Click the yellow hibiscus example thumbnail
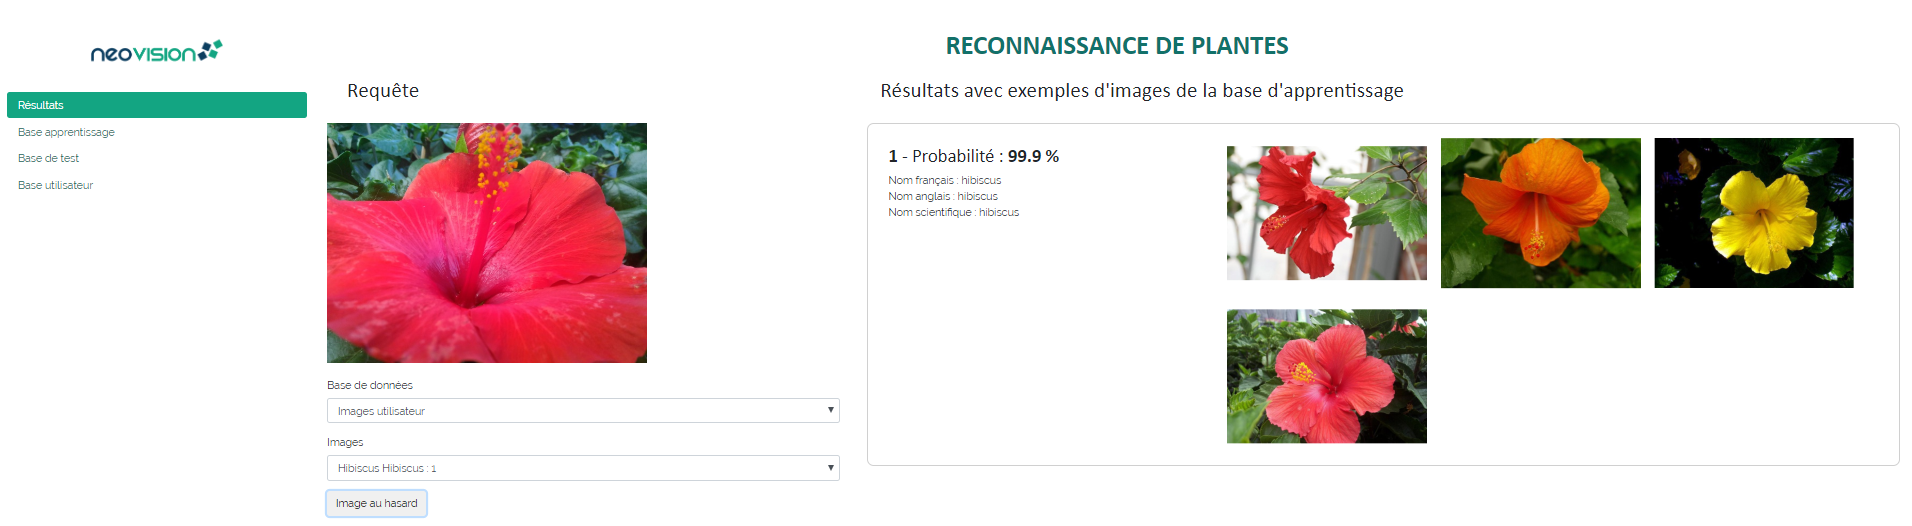The width and height of the screenshot is (1912, 526). point(1753,213)
